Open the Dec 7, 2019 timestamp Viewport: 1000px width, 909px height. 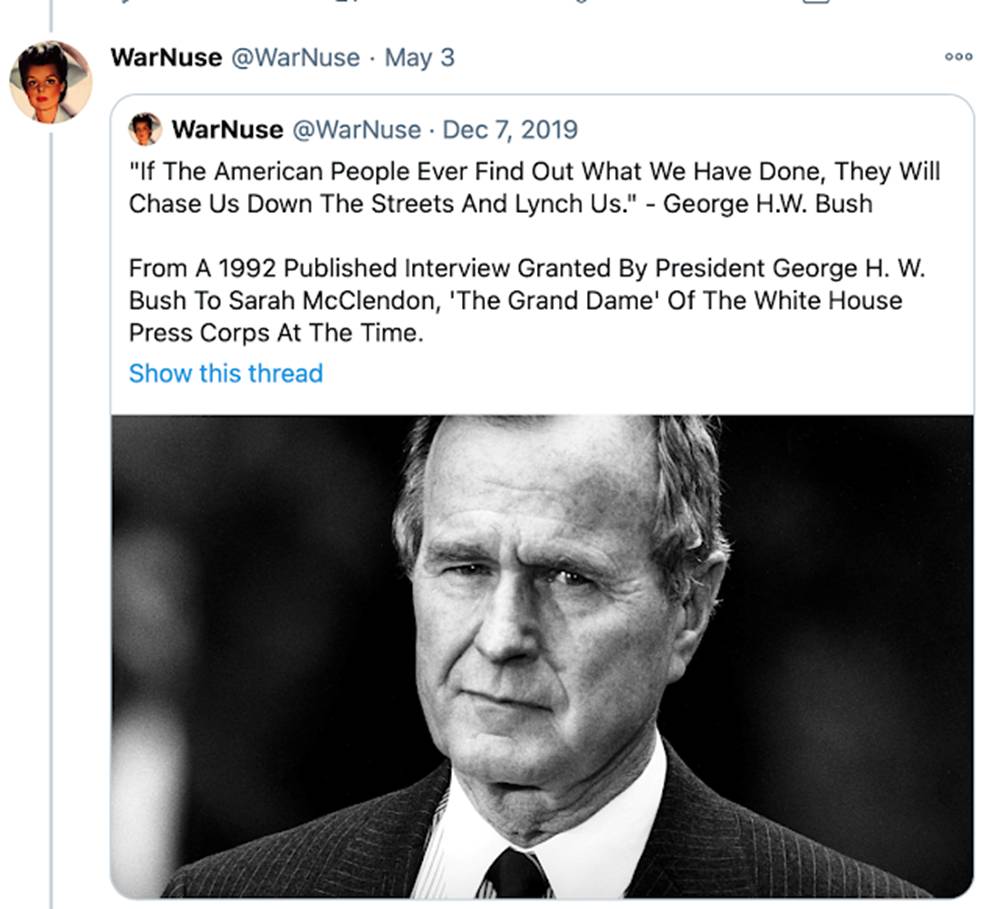[x=510, y=130]
